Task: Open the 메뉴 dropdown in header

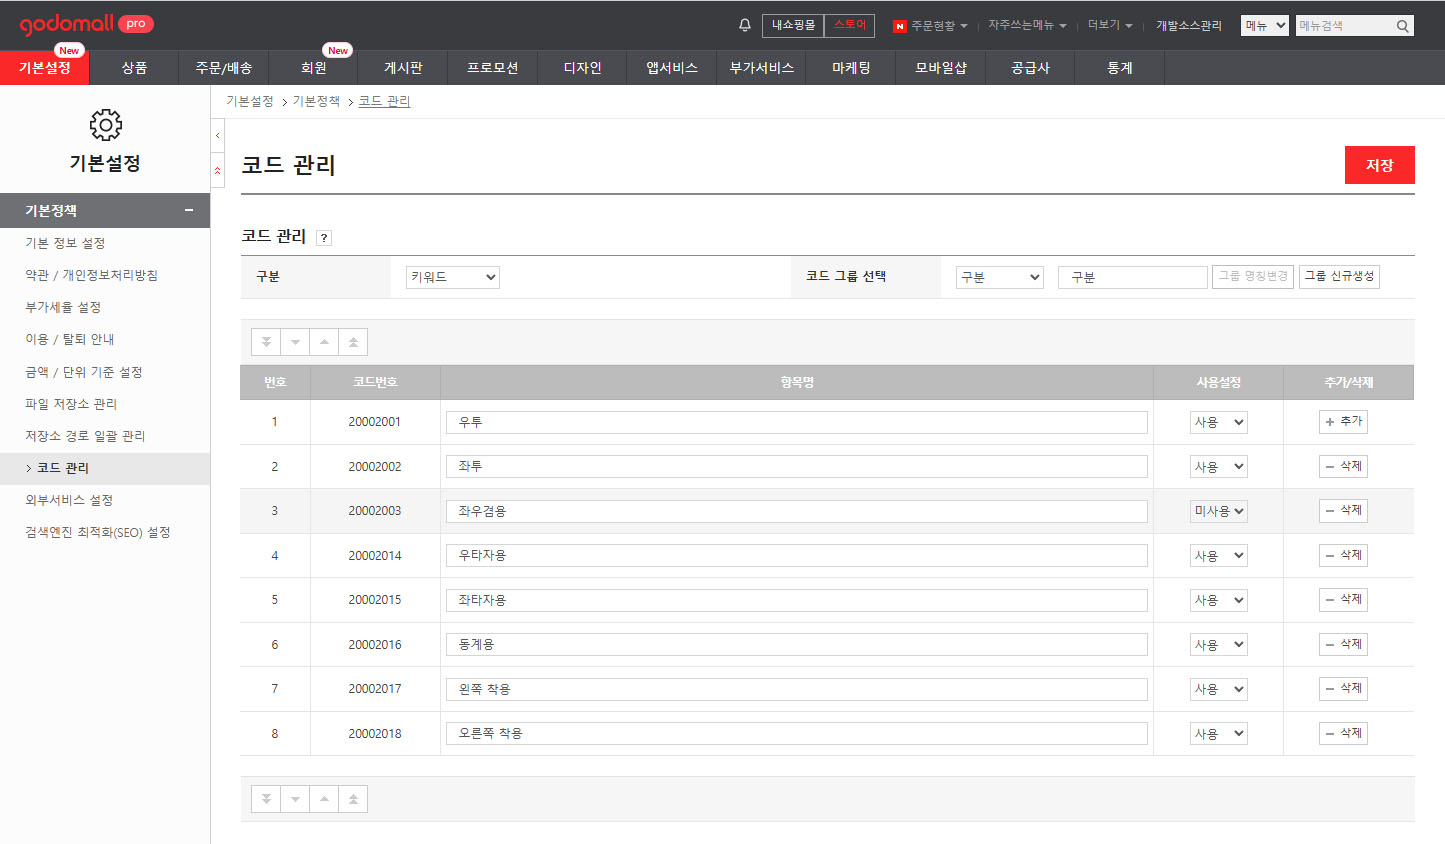Action: [x=1265, y=26]
